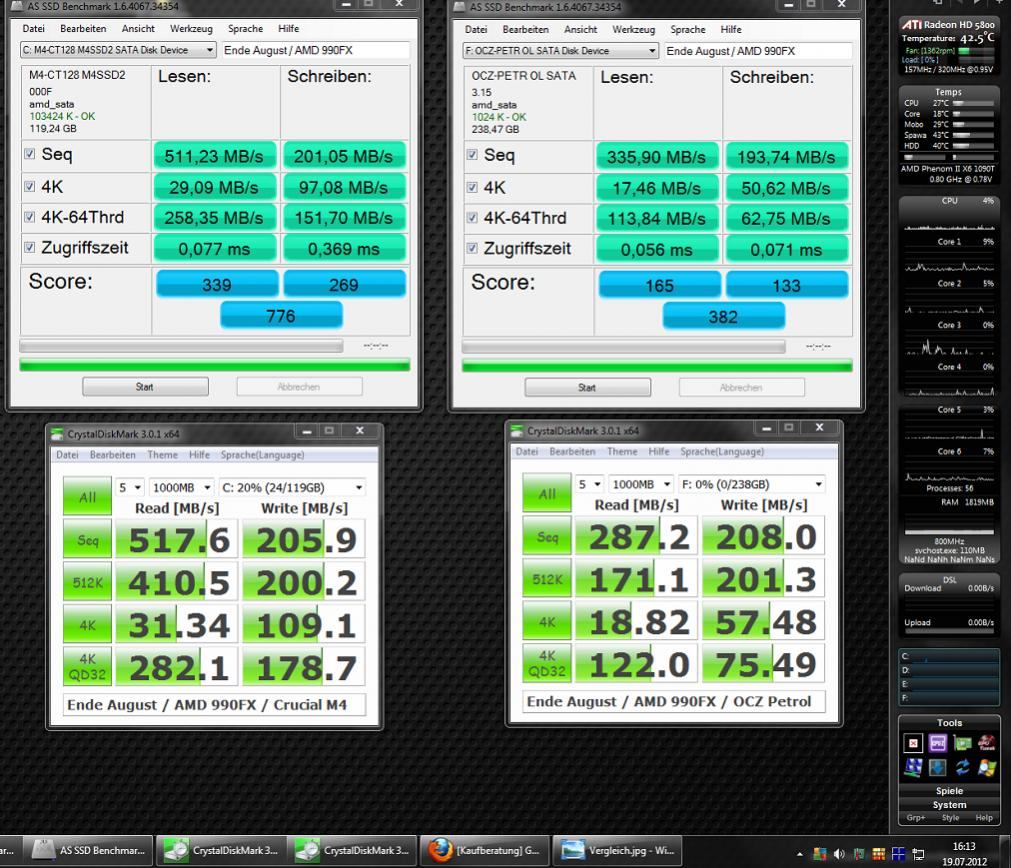Viewport: 1011px width, 868px height.
Task: Switch to AS SSD Benchmark taskbar button
Action: [x=89, y=851]
